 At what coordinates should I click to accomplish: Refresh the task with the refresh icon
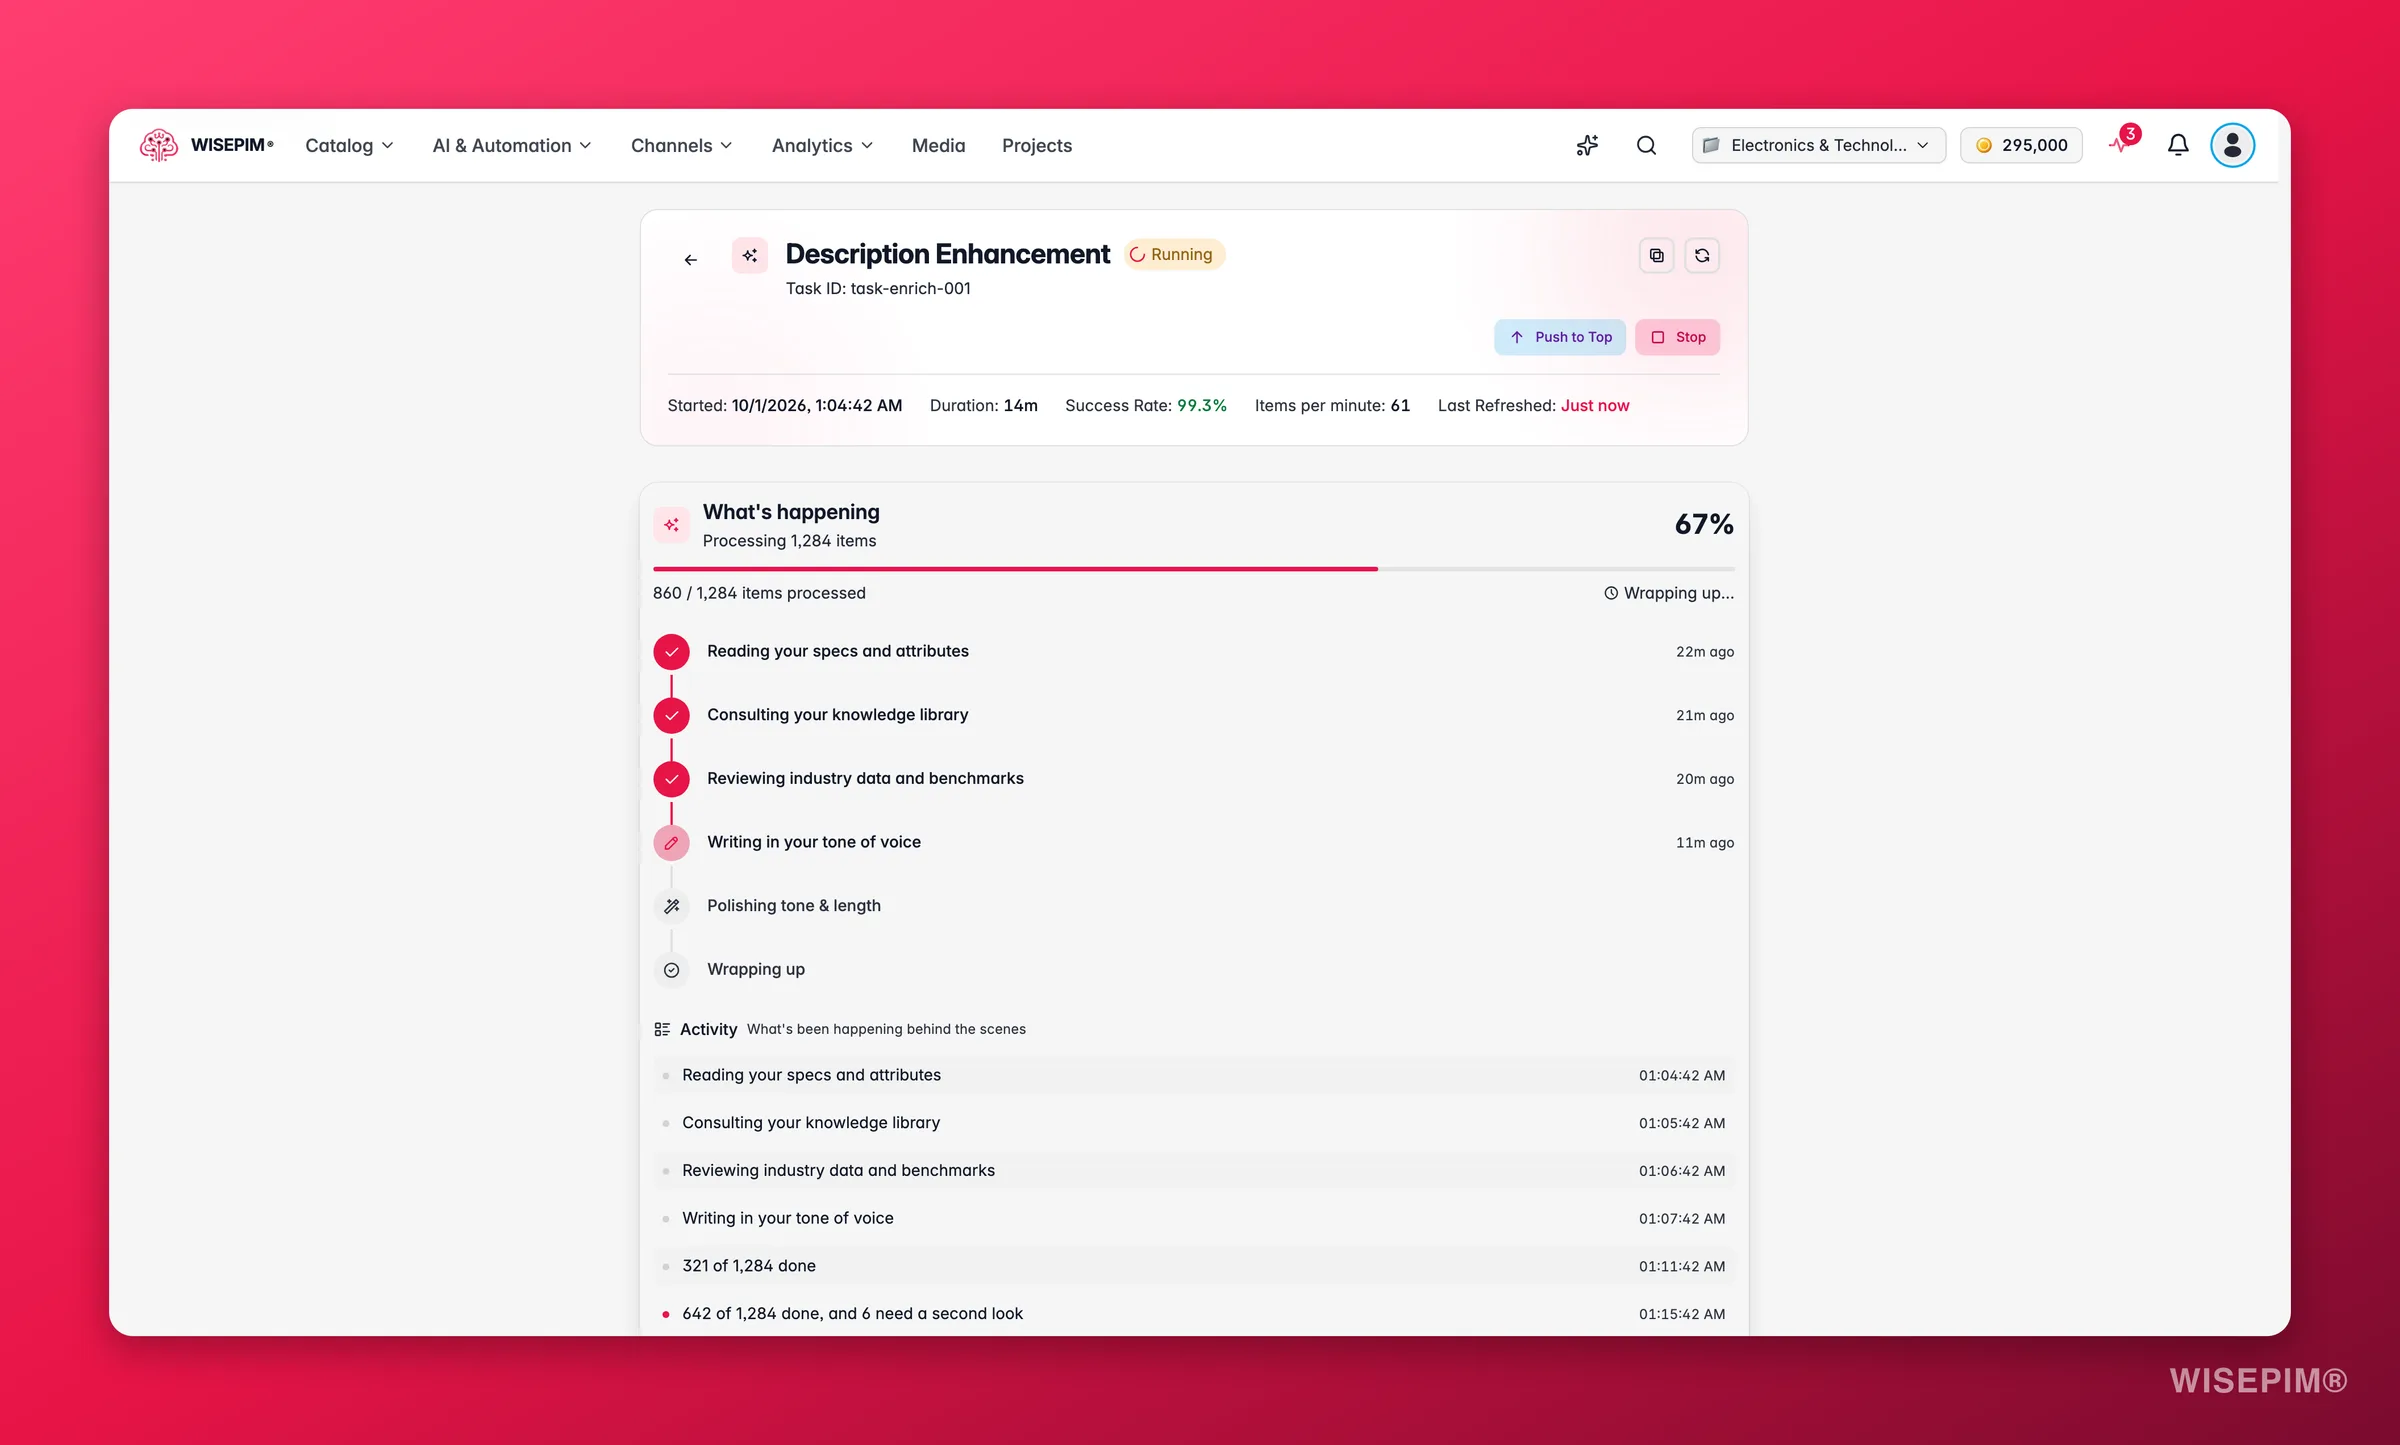point(1702,256)
